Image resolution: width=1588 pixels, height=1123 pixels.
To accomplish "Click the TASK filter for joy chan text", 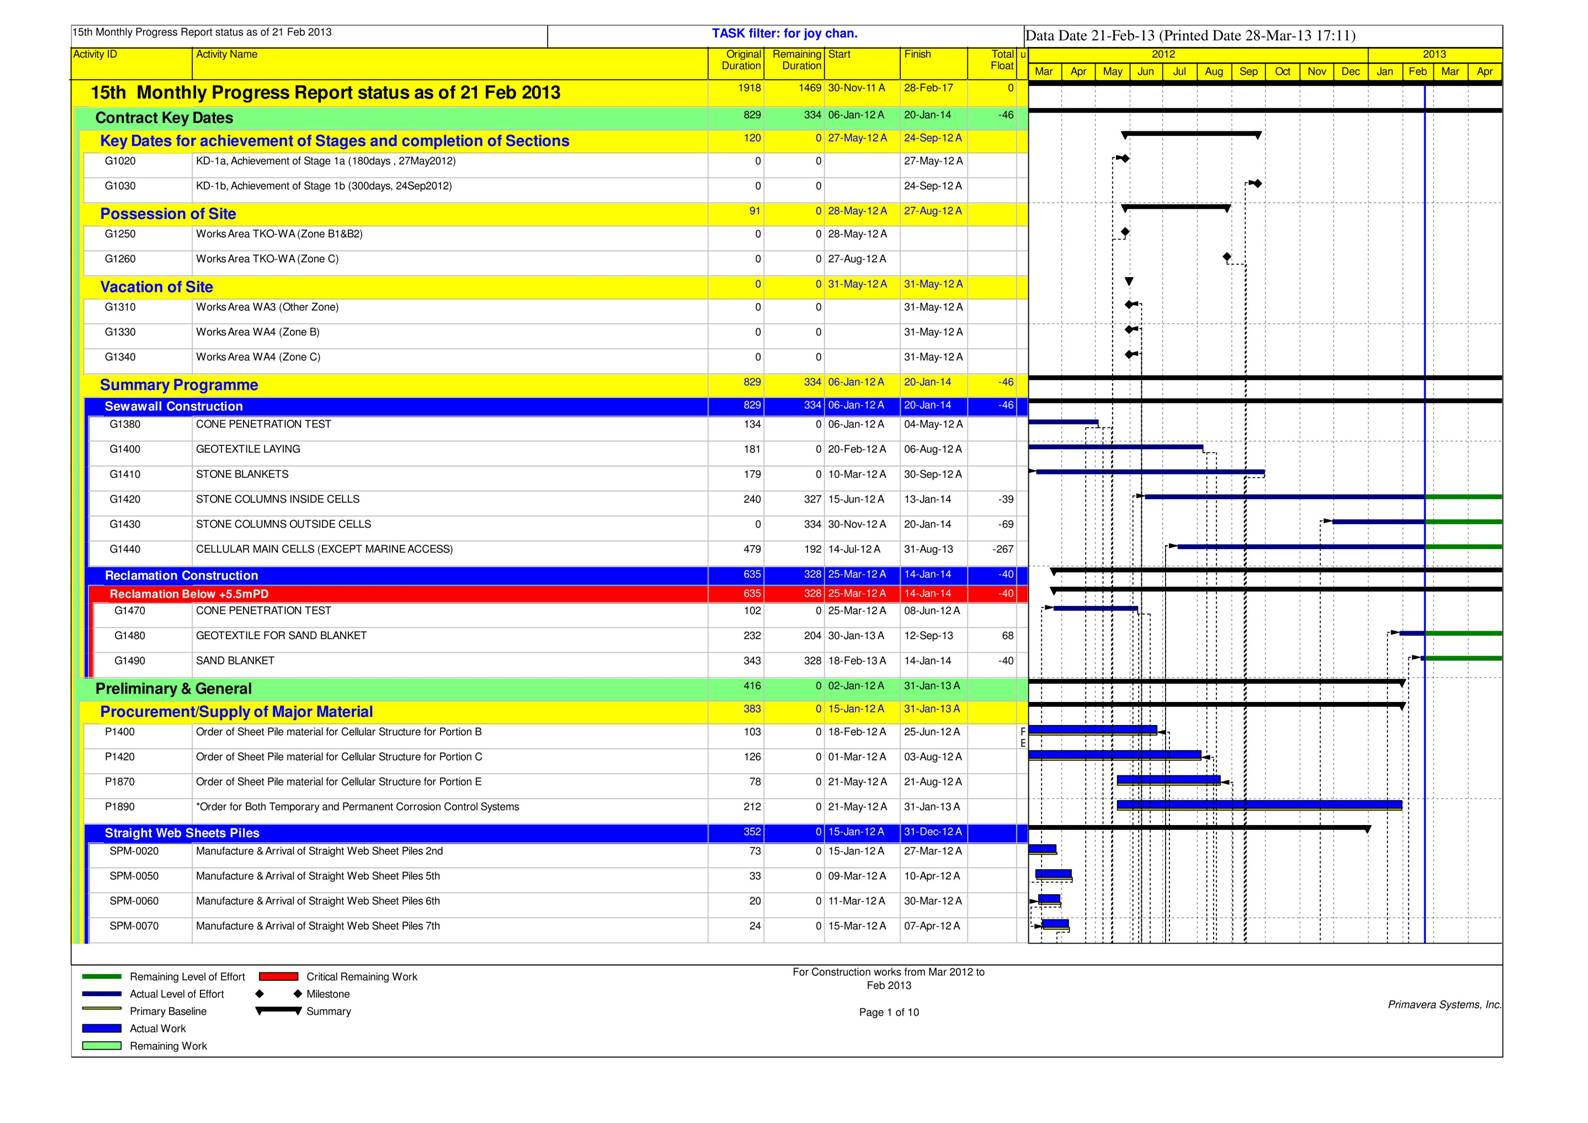I will tap(785, 33).
